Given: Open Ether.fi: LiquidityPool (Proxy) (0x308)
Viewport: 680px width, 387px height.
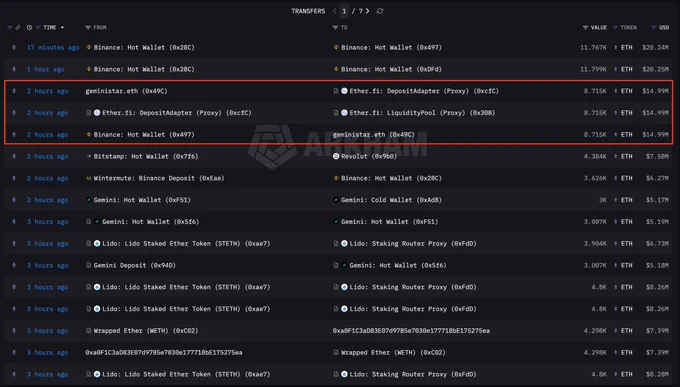Looking at the screenshot, I should tap(422, 113).
